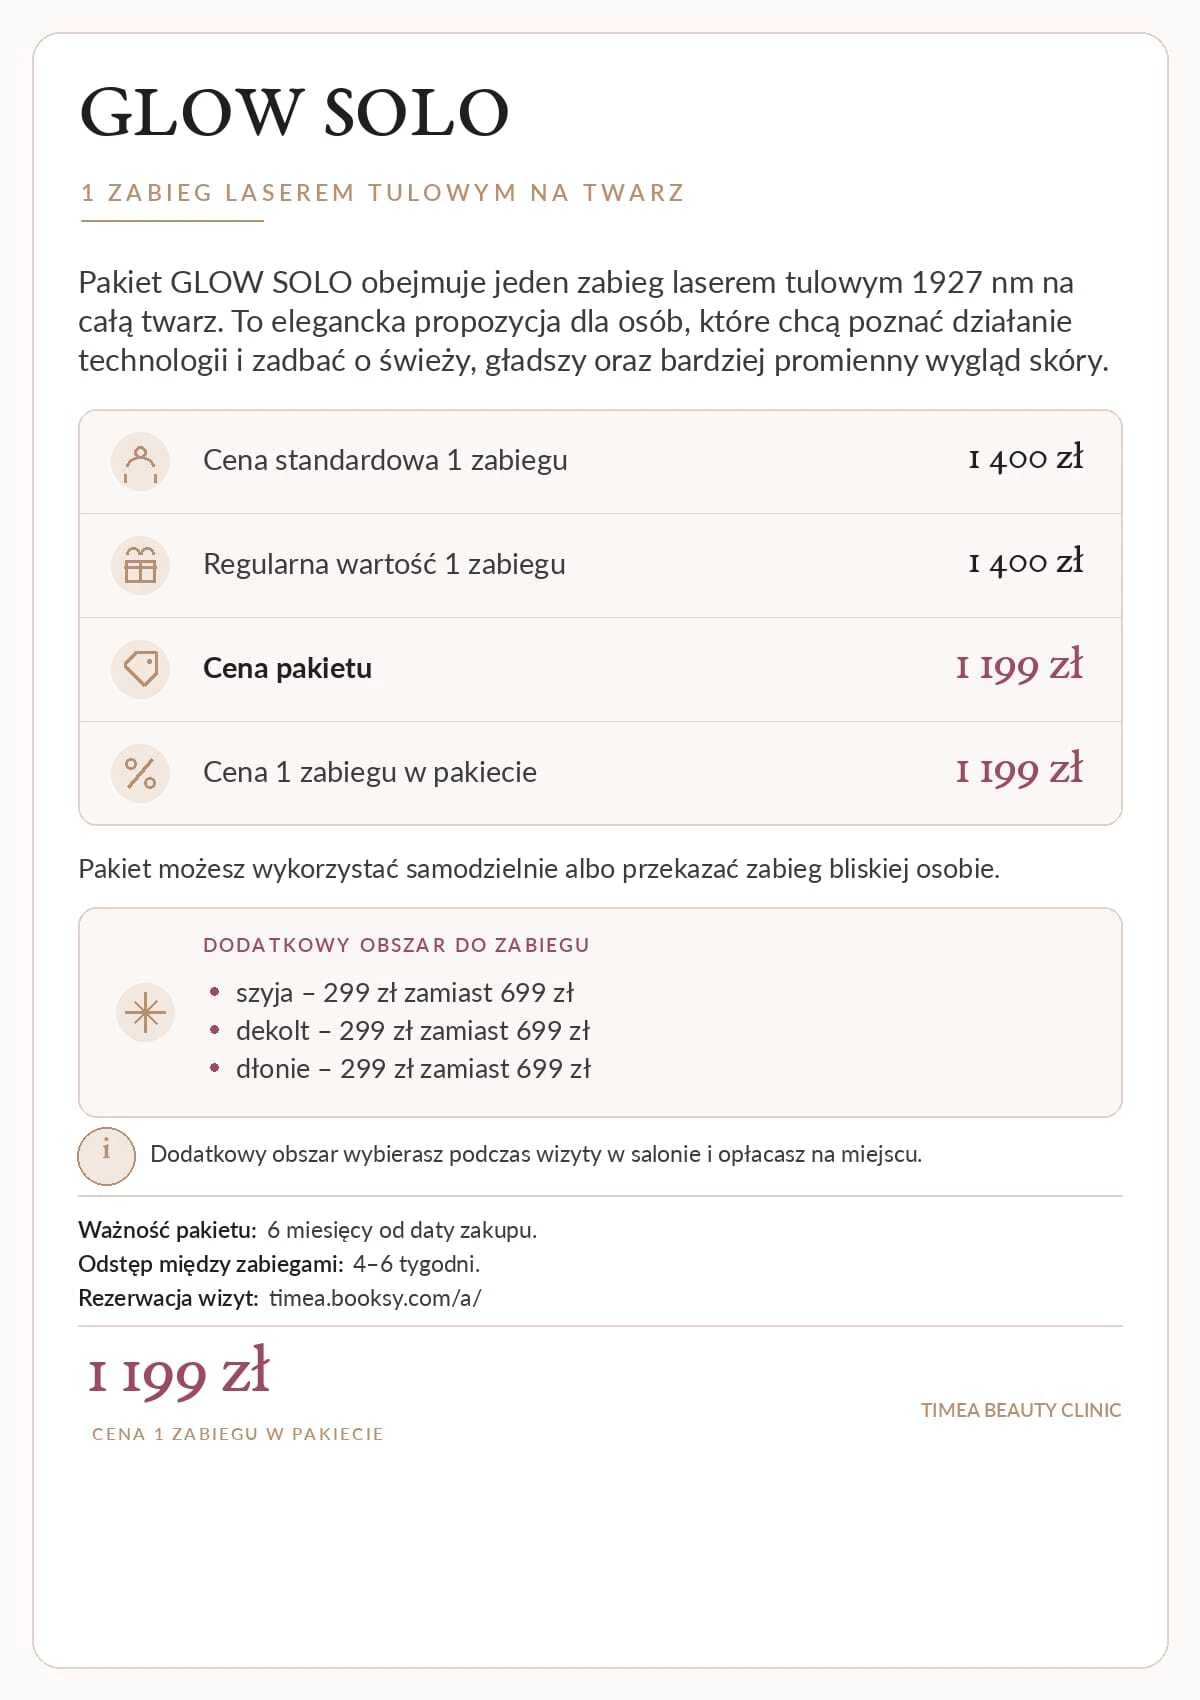Click the TIMEA BEAUTY CLINIC brand text
This screenshot has width=1200, height=1700.
click(x=1021, y=1410)
